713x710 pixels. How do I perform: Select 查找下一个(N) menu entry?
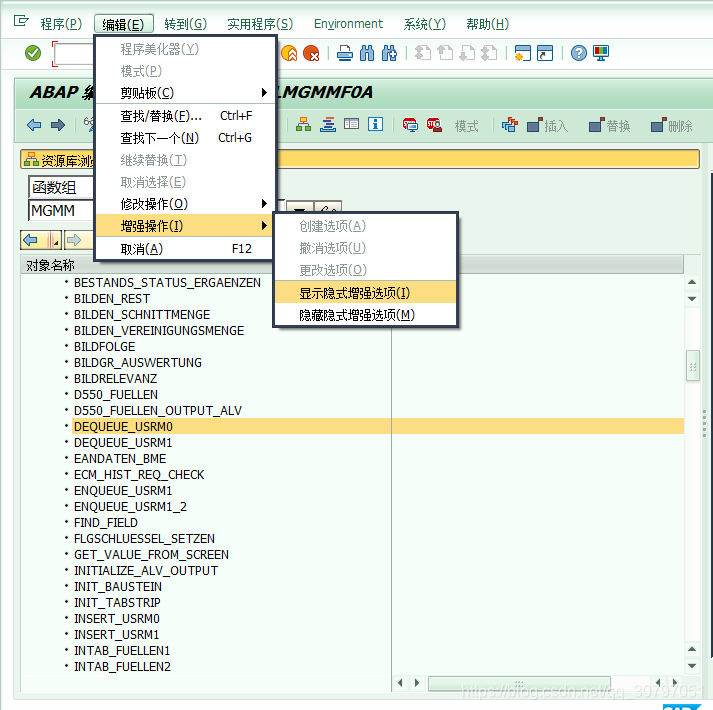[x=186, y=138]
